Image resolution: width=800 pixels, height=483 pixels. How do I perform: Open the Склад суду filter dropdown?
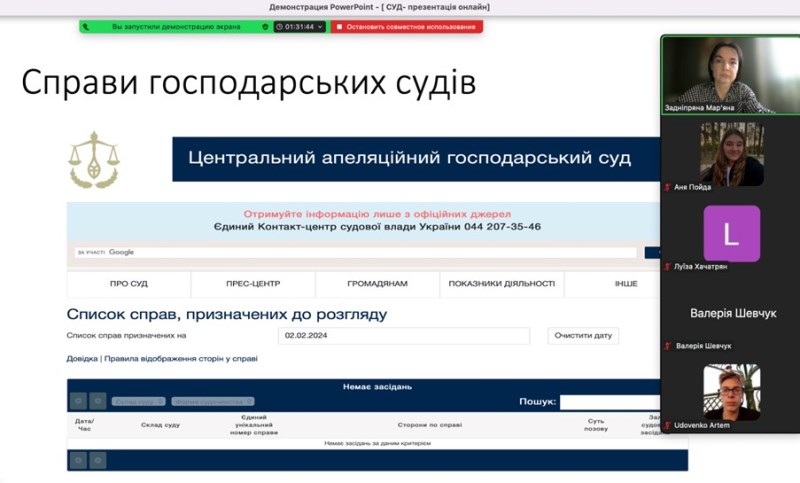(x=139, y=402)
